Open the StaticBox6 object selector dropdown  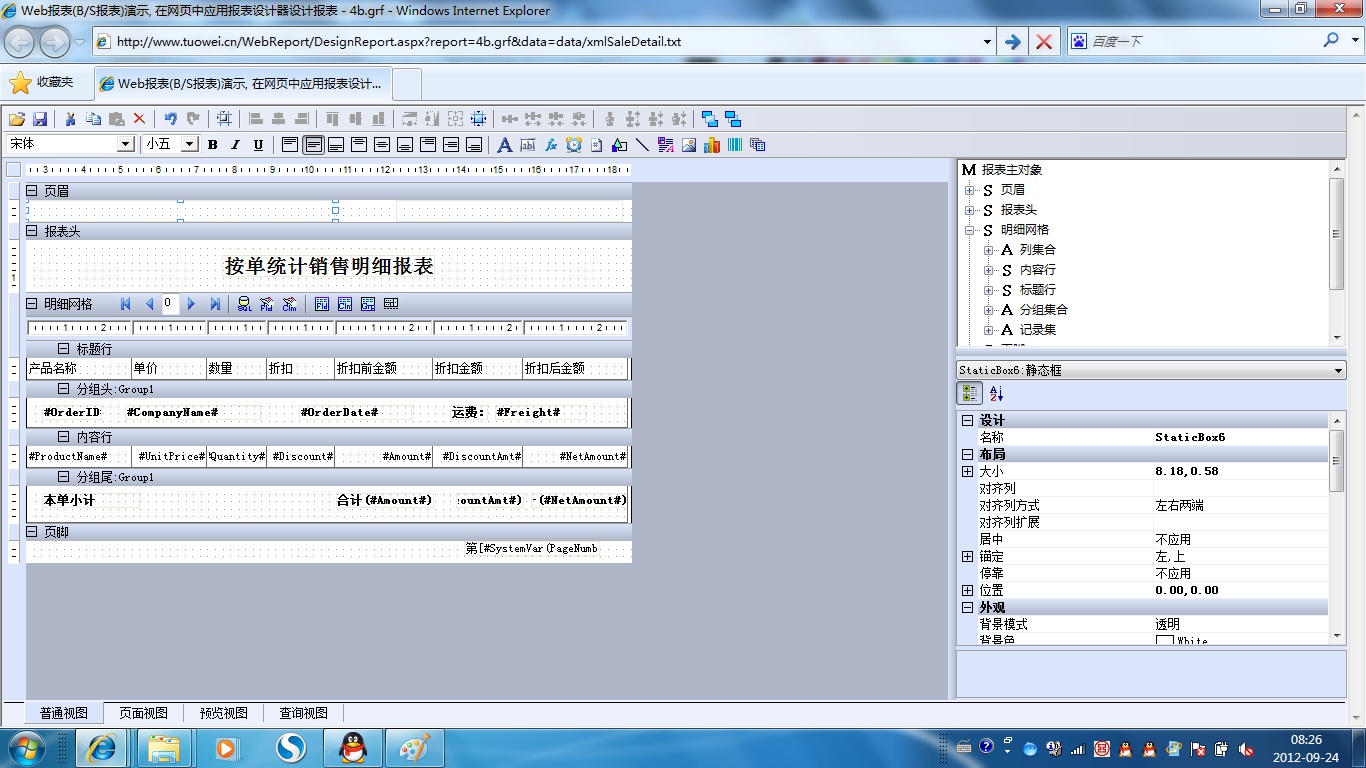pos(1339,371)
